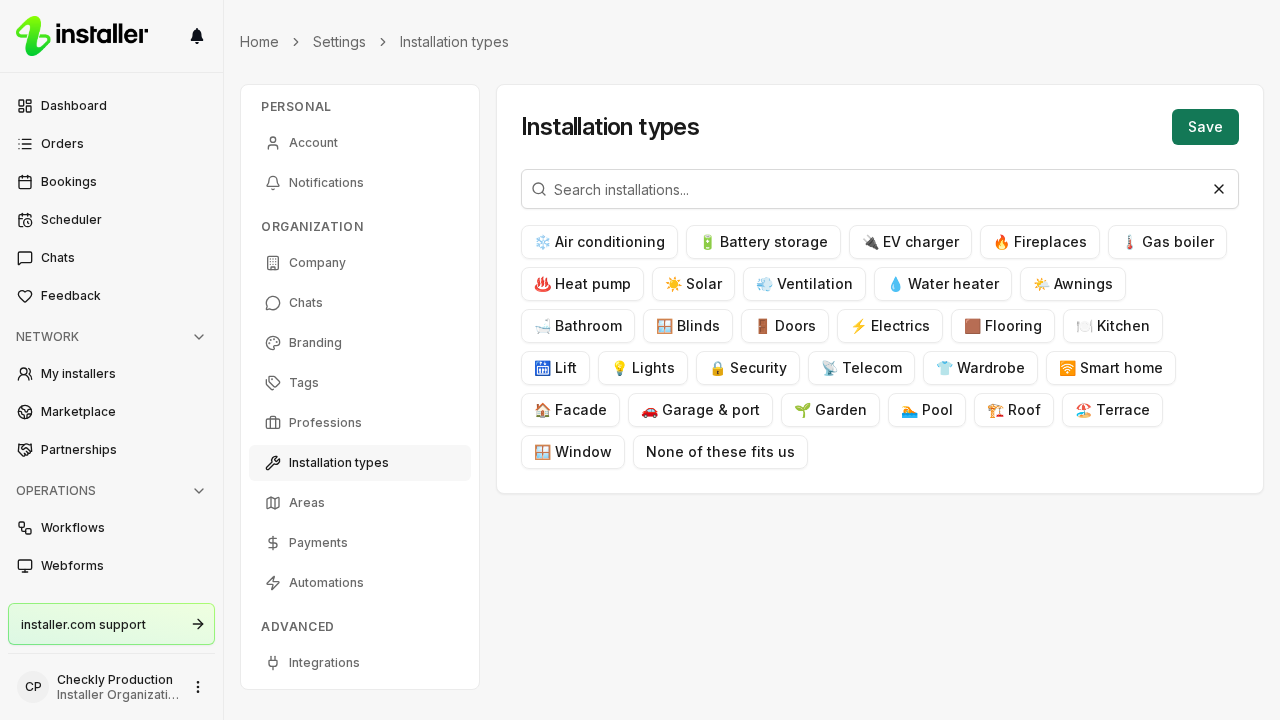Toggle the Solar installation type
This screenshot has height=720, width=1280.
693,284
